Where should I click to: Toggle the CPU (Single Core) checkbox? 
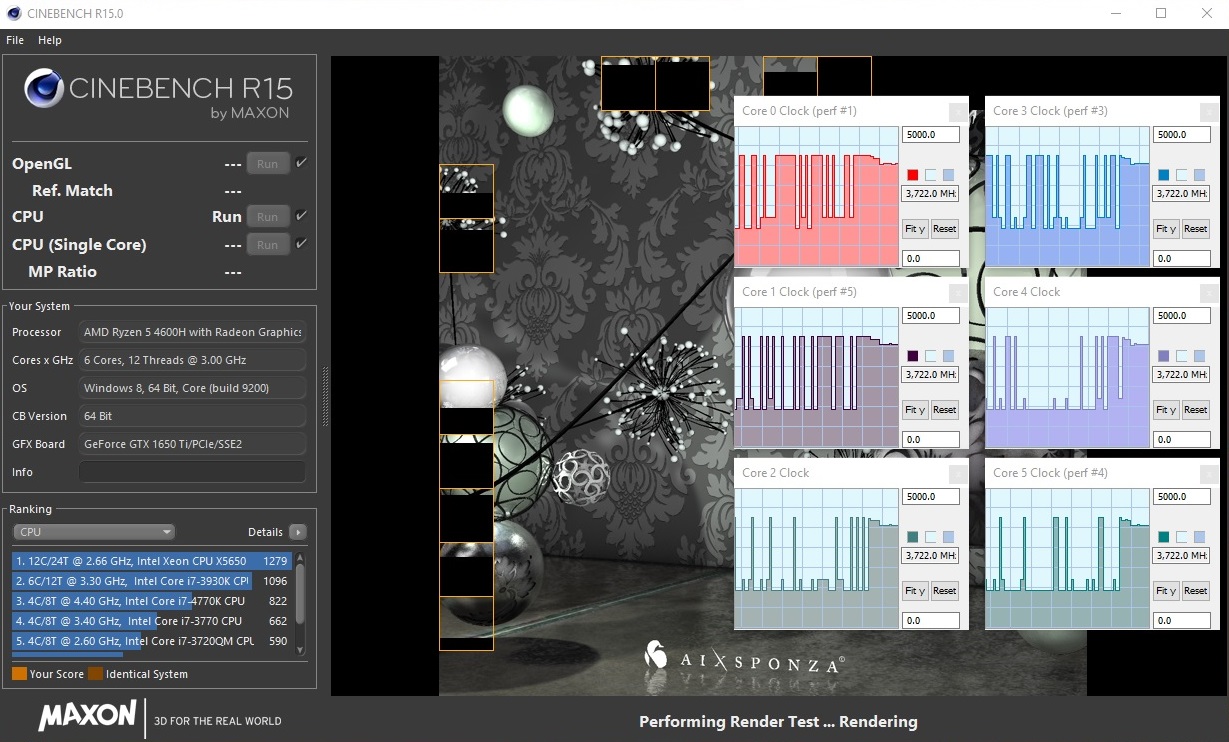pos(301,244)
